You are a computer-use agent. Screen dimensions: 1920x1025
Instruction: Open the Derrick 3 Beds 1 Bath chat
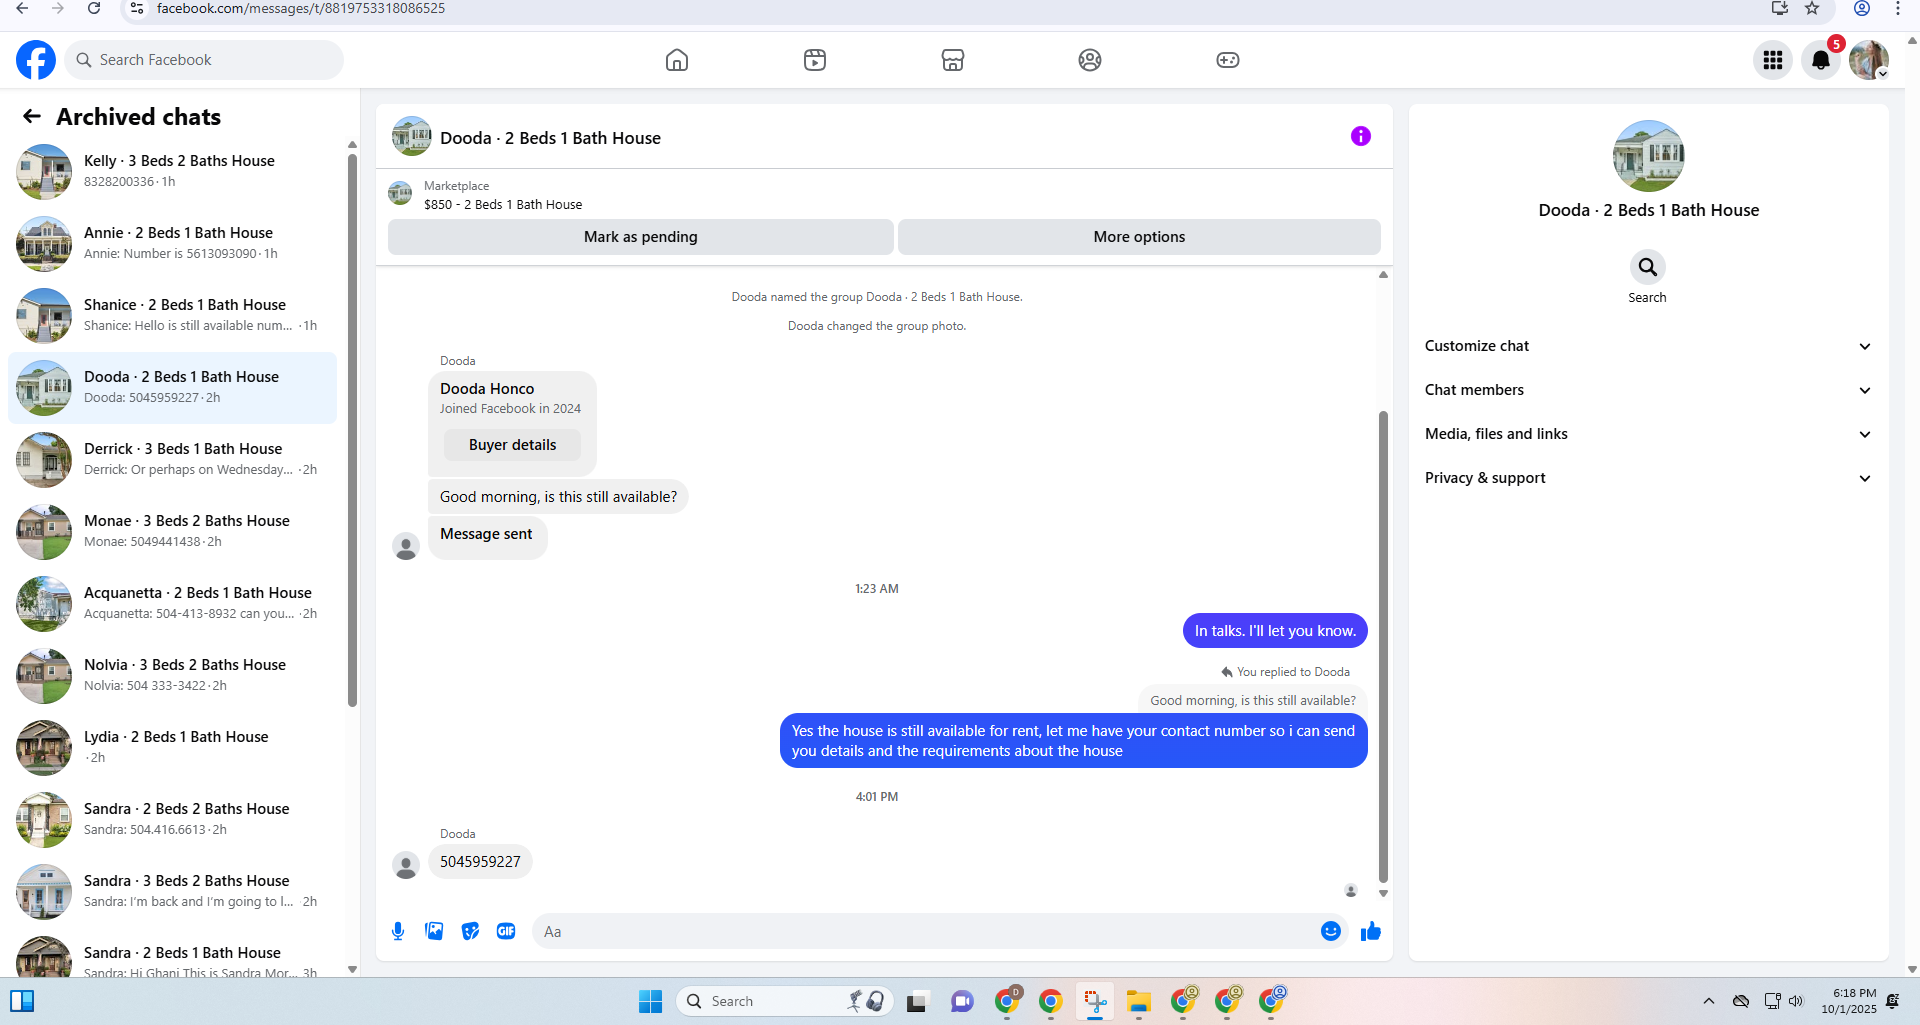click(x=172, y=459)
